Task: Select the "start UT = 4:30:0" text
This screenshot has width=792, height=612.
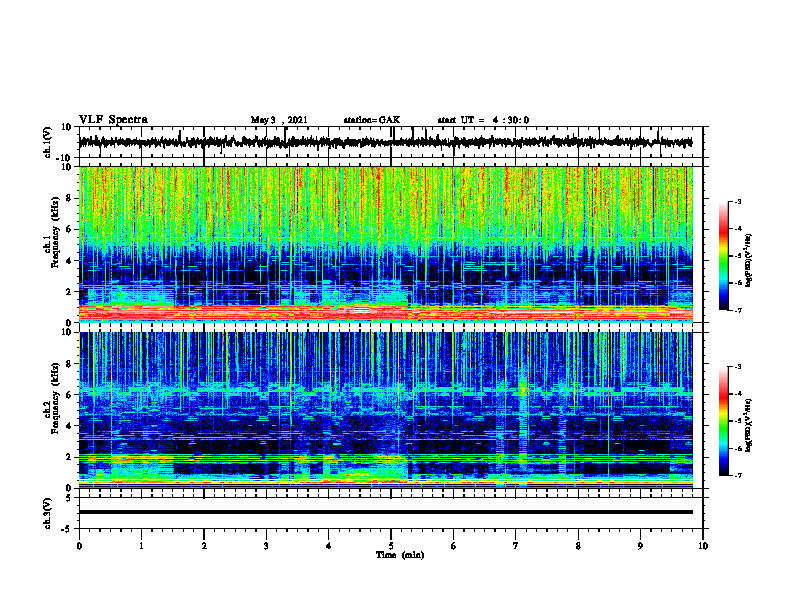Action: point(483,120)
